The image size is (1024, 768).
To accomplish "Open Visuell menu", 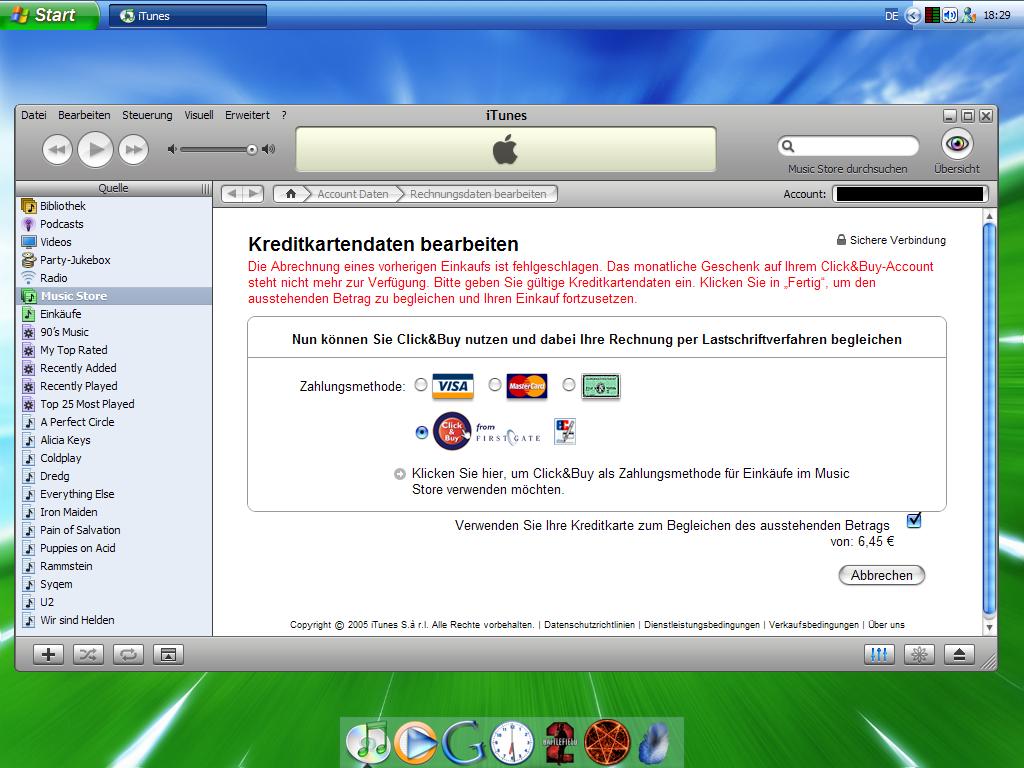I will 199,115.
